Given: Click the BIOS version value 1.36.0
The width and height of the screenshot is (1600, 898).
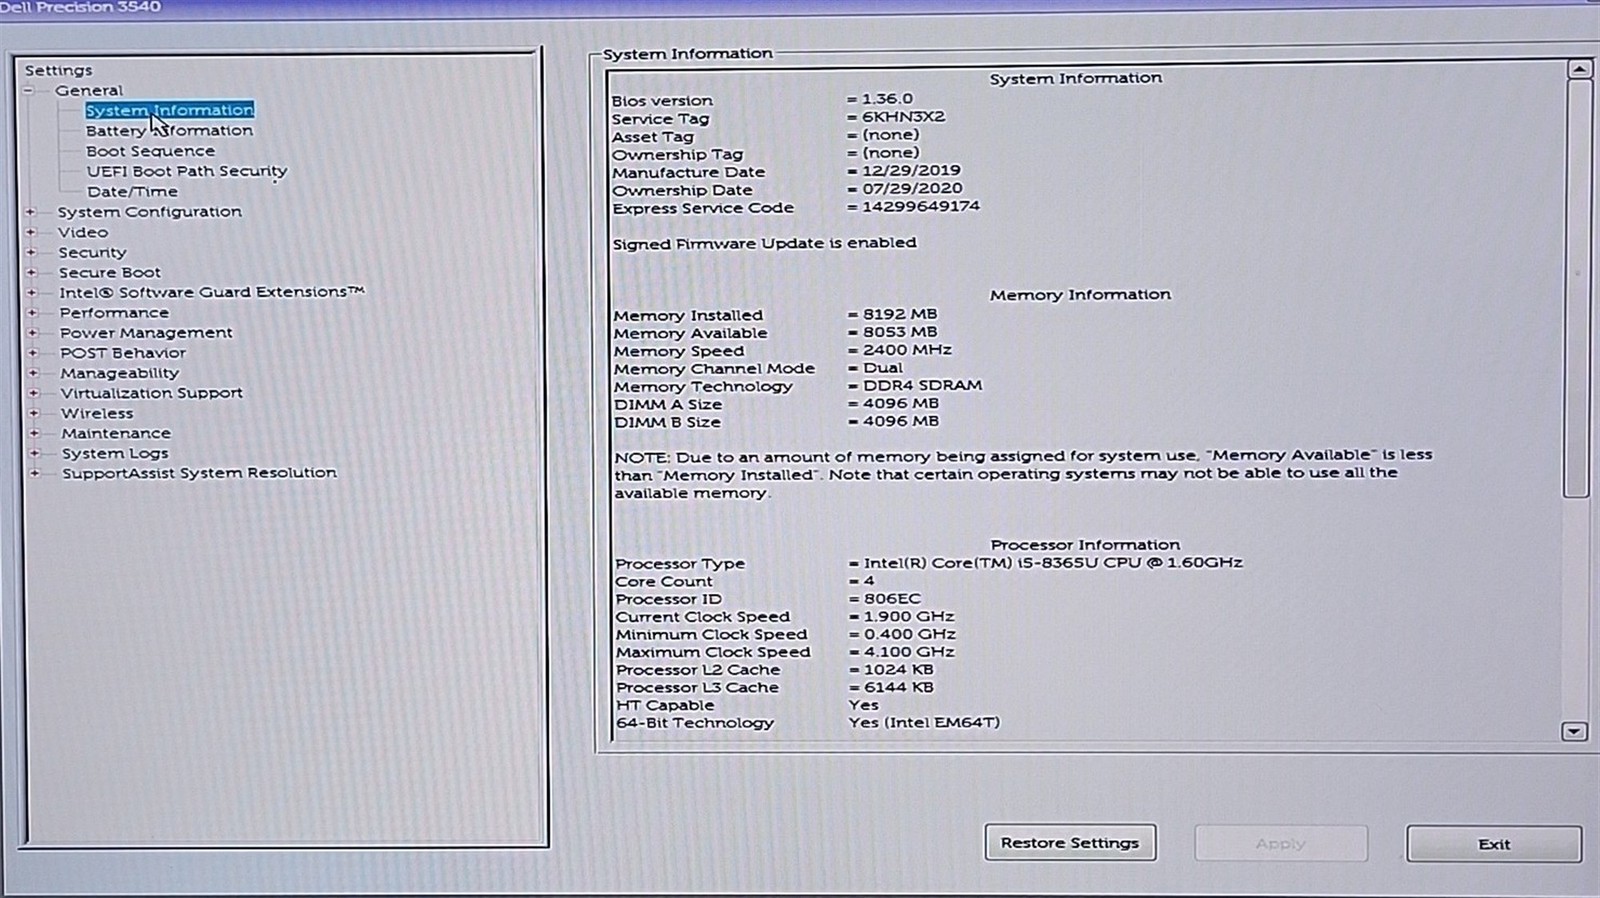Looking at the screenshot, I should point(887,99).
